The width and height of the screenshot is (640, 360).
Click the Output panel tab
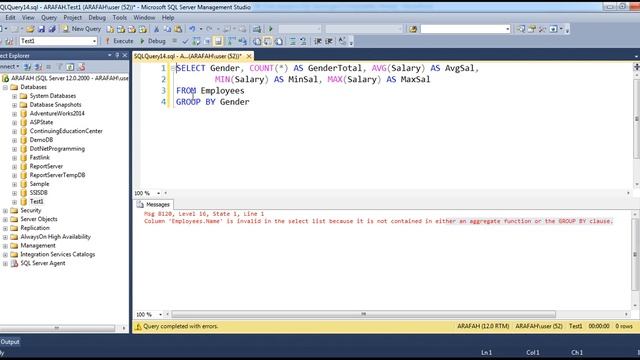pyautogui.click(x=10, y=342)
